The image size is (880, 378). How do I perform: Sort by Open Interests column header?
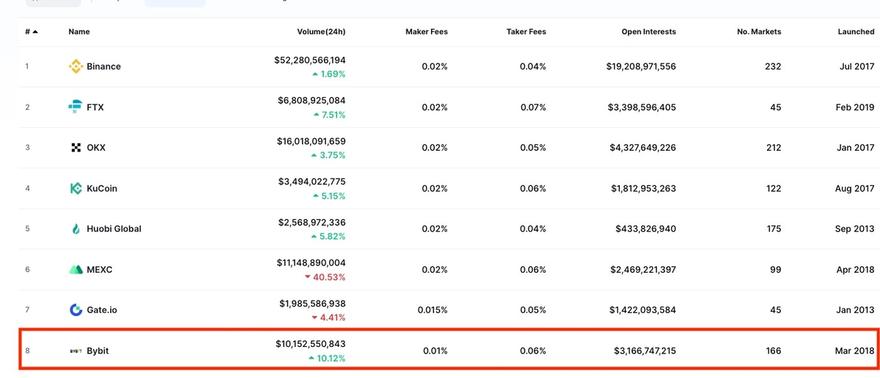click(649, 32)
